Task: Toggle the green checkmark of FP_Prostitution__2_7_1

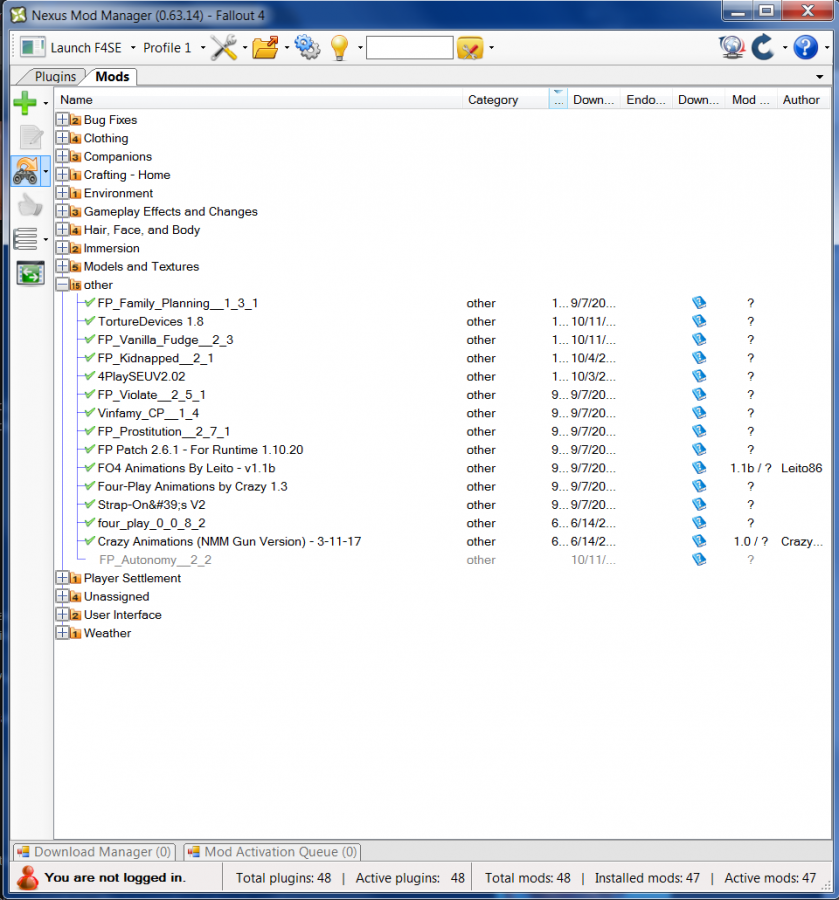Action: [90, 431]
